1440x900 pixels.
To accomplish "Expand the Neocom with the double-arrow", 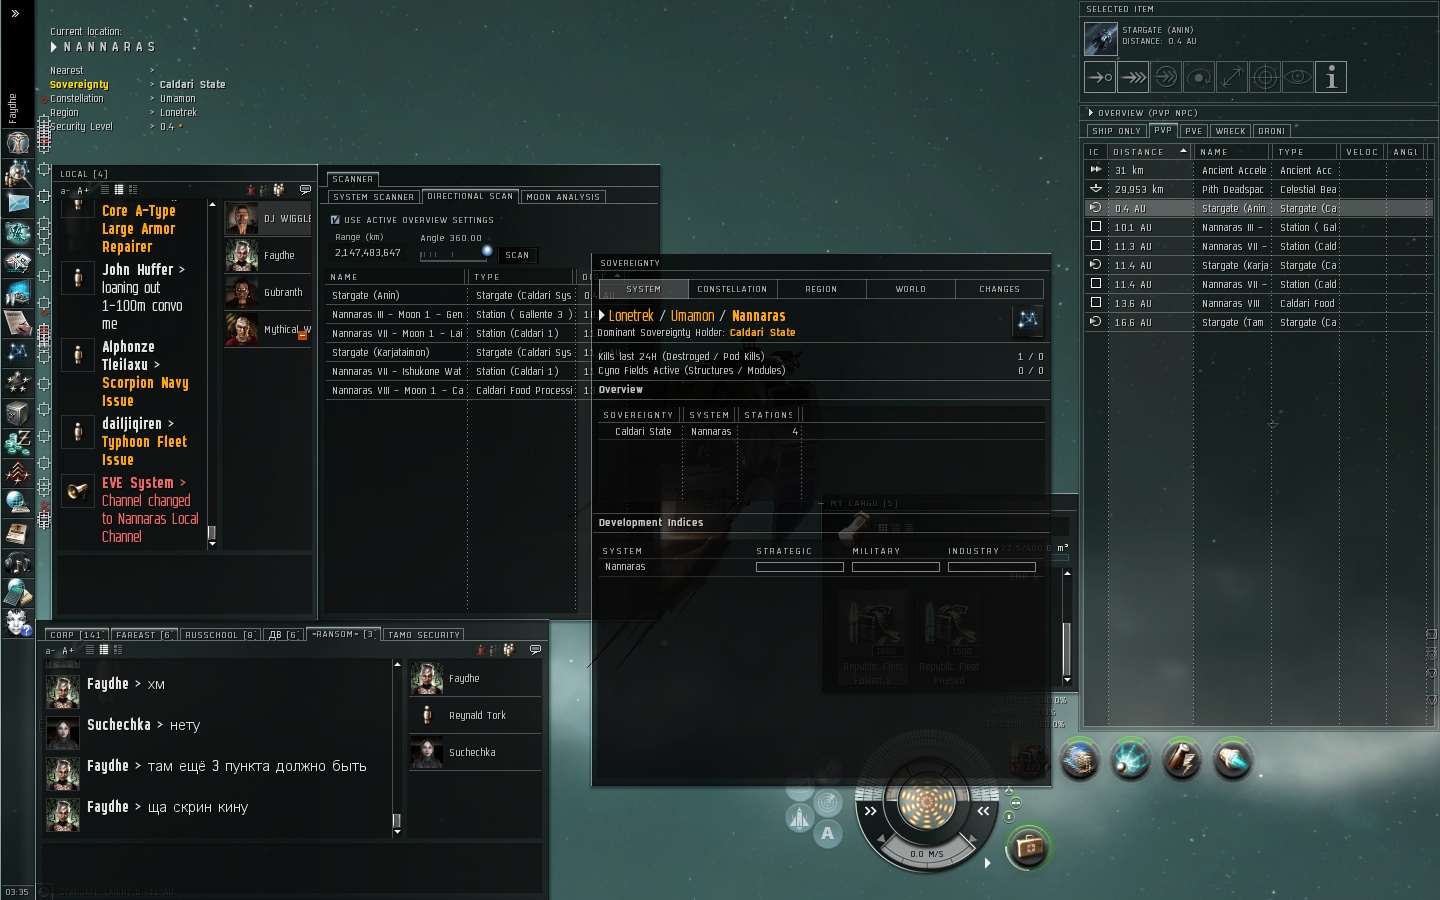I will (15, 13).
